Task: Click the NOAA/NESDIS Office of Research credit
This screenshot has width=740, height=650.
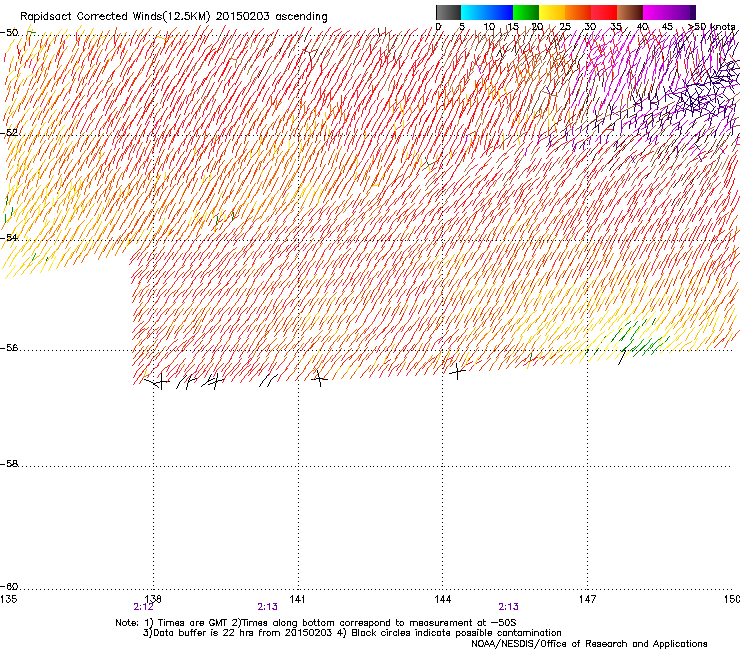Action: pos(589,643)
